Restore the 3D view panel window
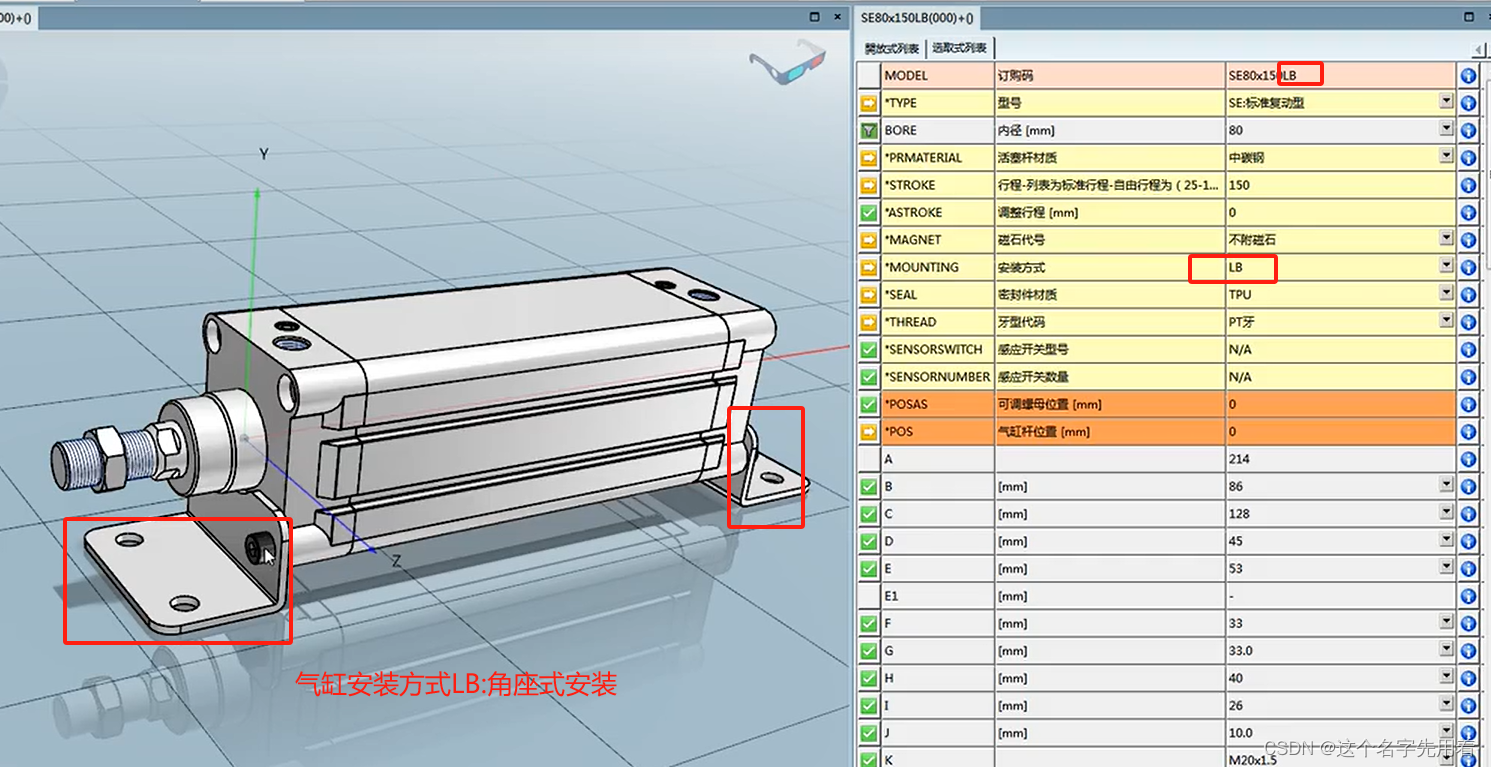 (815, 16)
